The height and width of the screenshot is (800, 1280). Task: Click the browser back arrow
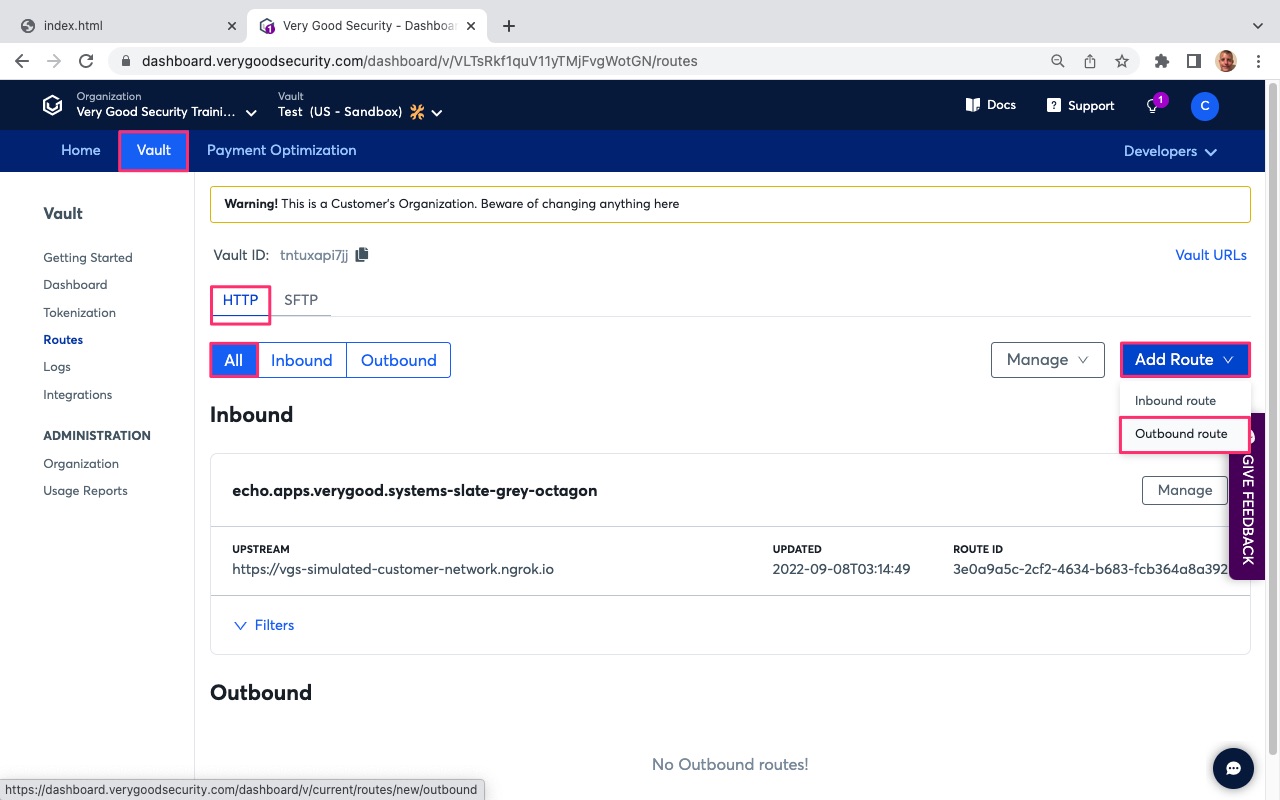(22, 61)
